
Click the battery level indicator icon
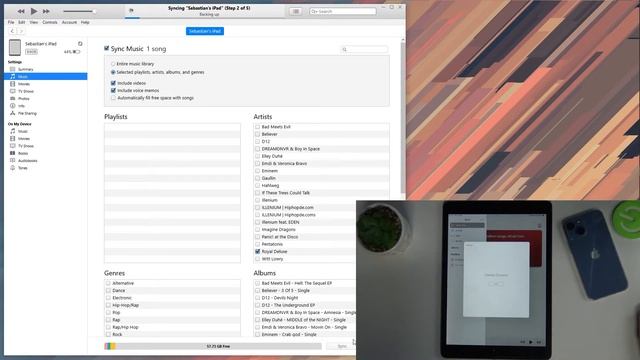[76, 52]
